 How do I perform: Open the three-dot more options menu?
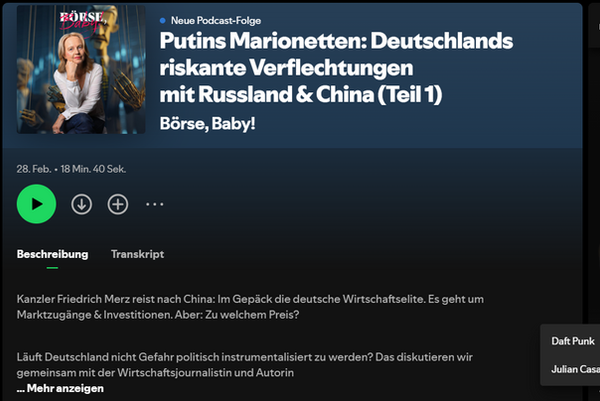point(155,204)
